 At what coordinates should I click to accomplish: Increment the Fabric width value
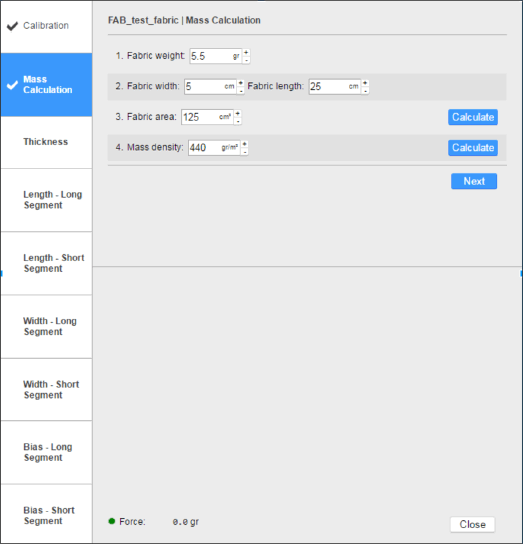[241, 83]
